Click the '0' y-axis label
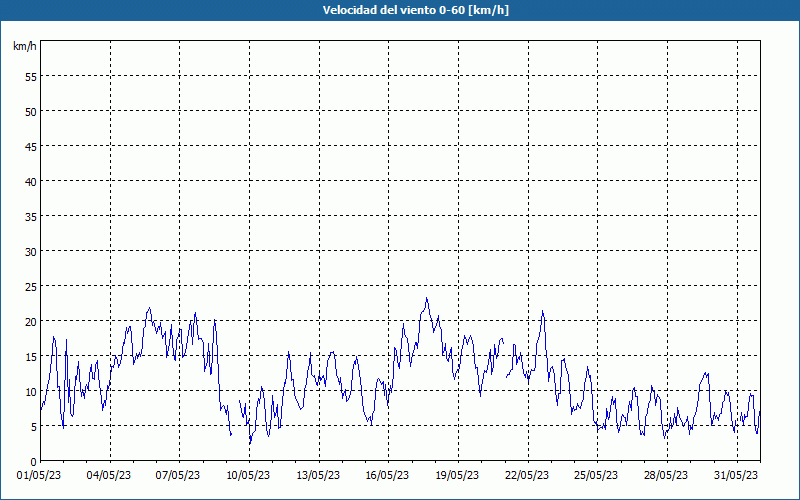The height and width of the screenshot is (500, 800). [x=34, y=462]
